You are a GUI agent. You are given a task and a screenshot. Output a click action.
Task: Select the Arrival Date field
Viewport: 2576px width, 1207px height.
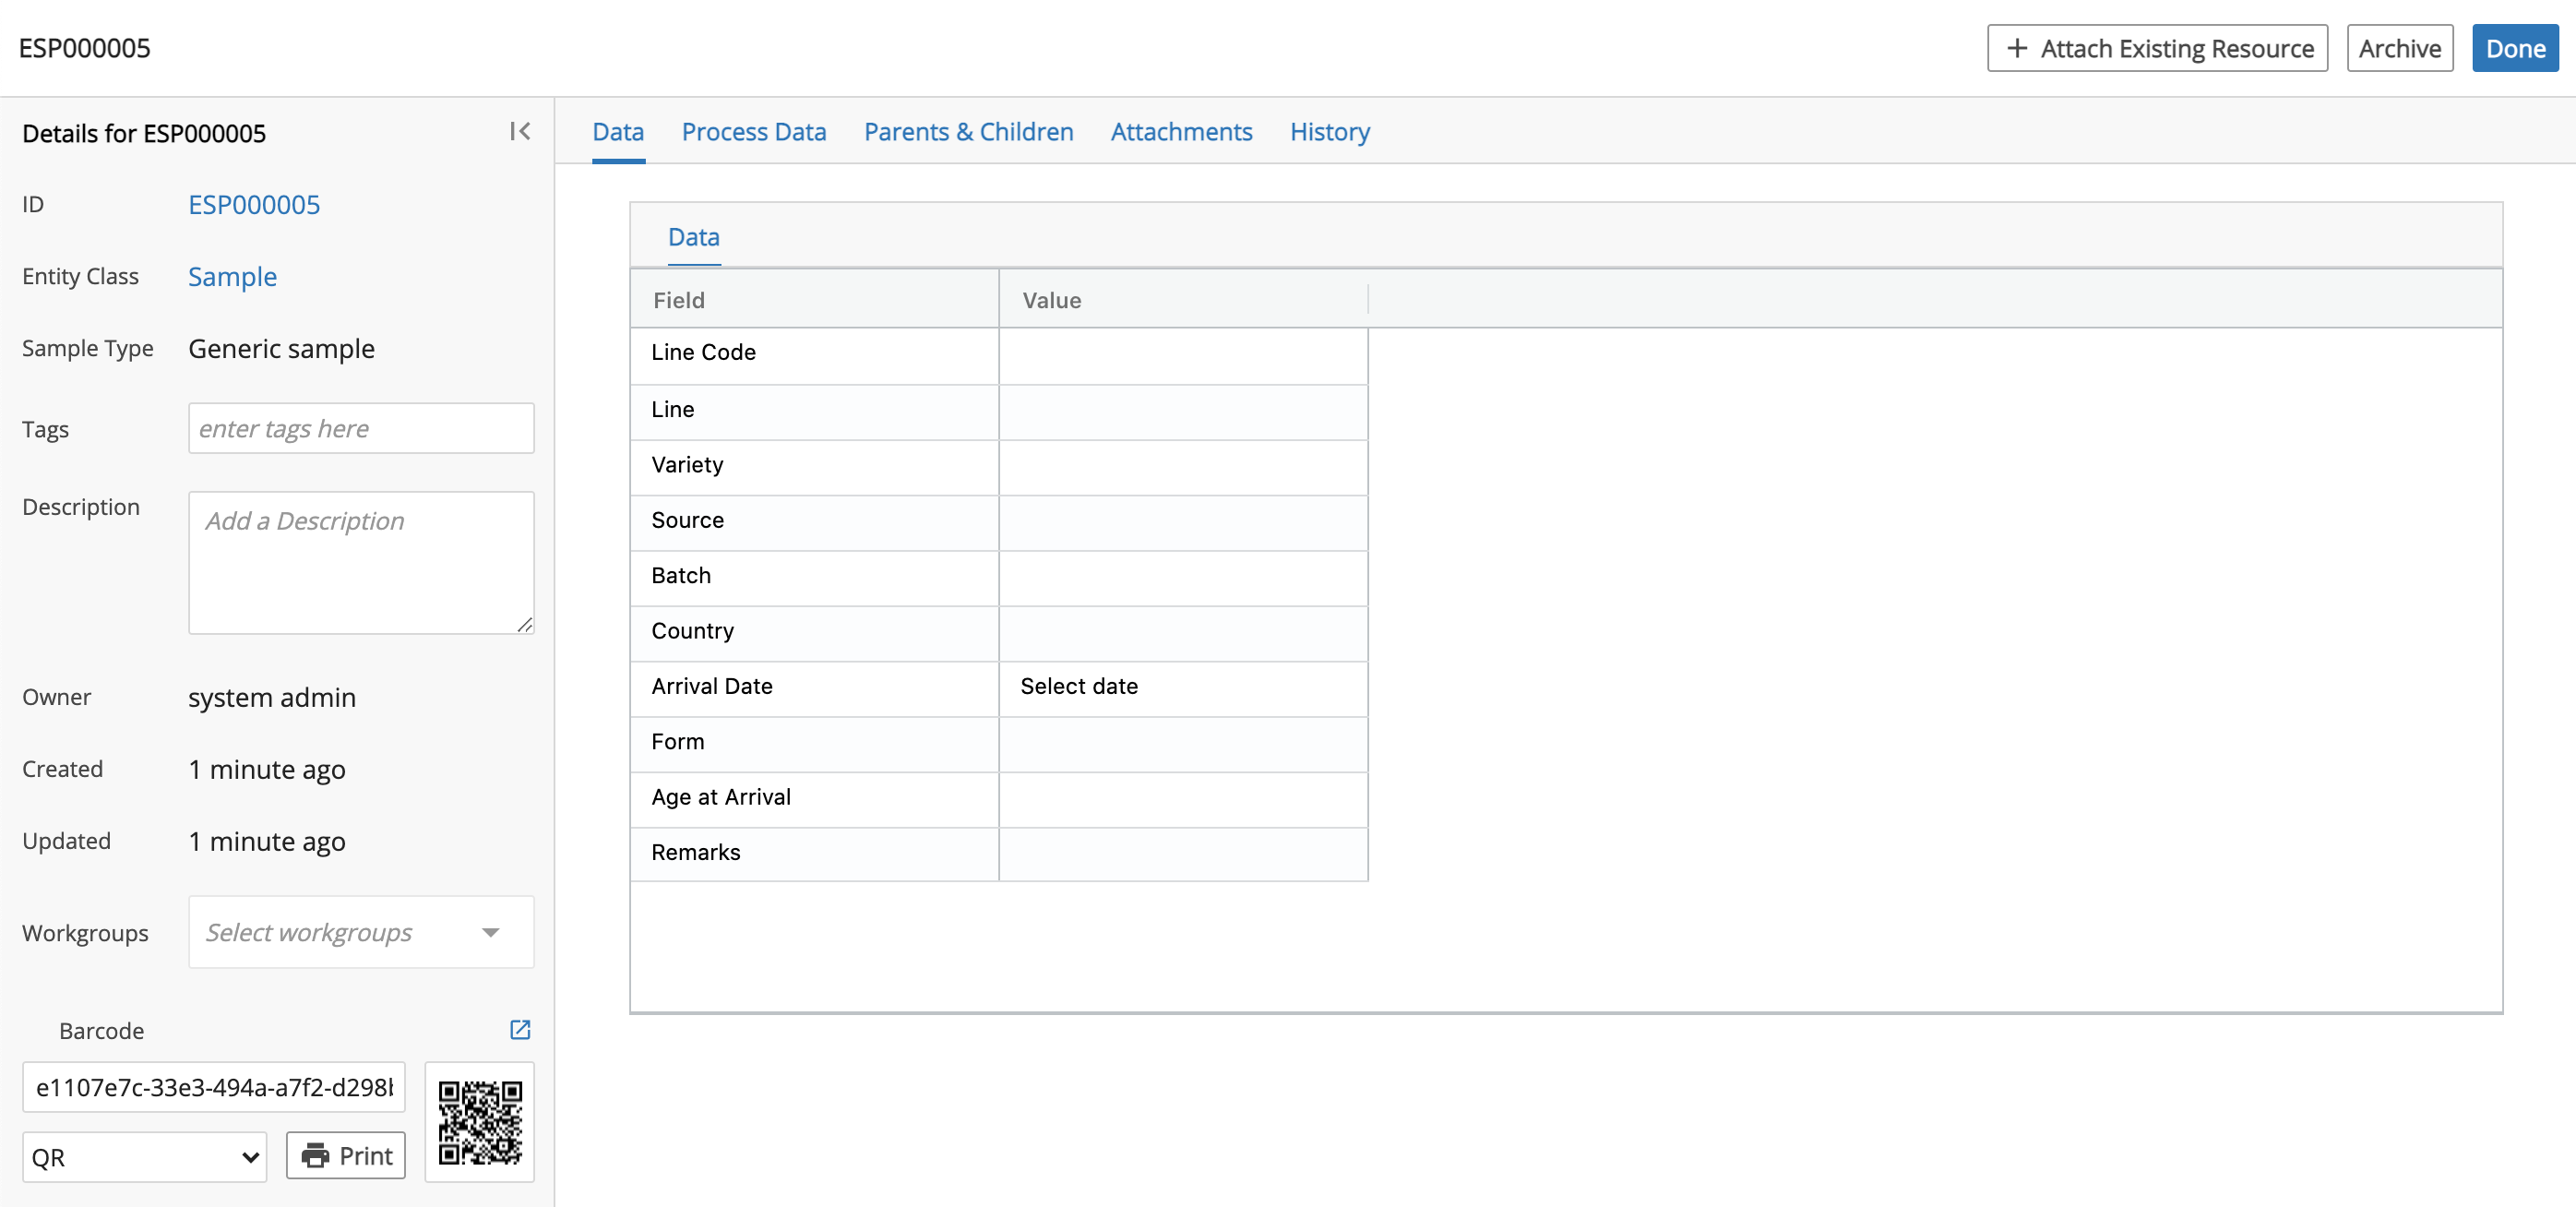pos(1183,685)
